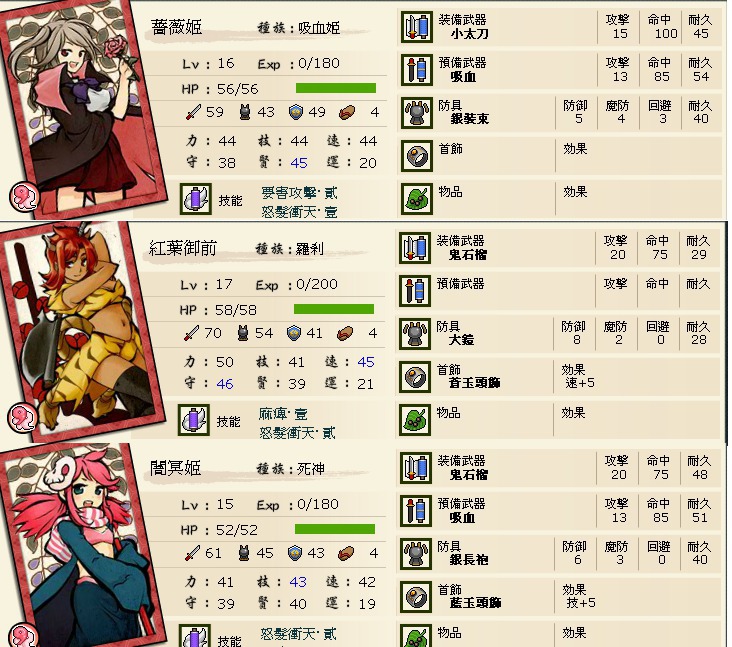
Task: Click weapon name 小太刀
Action: click(469, 34)
